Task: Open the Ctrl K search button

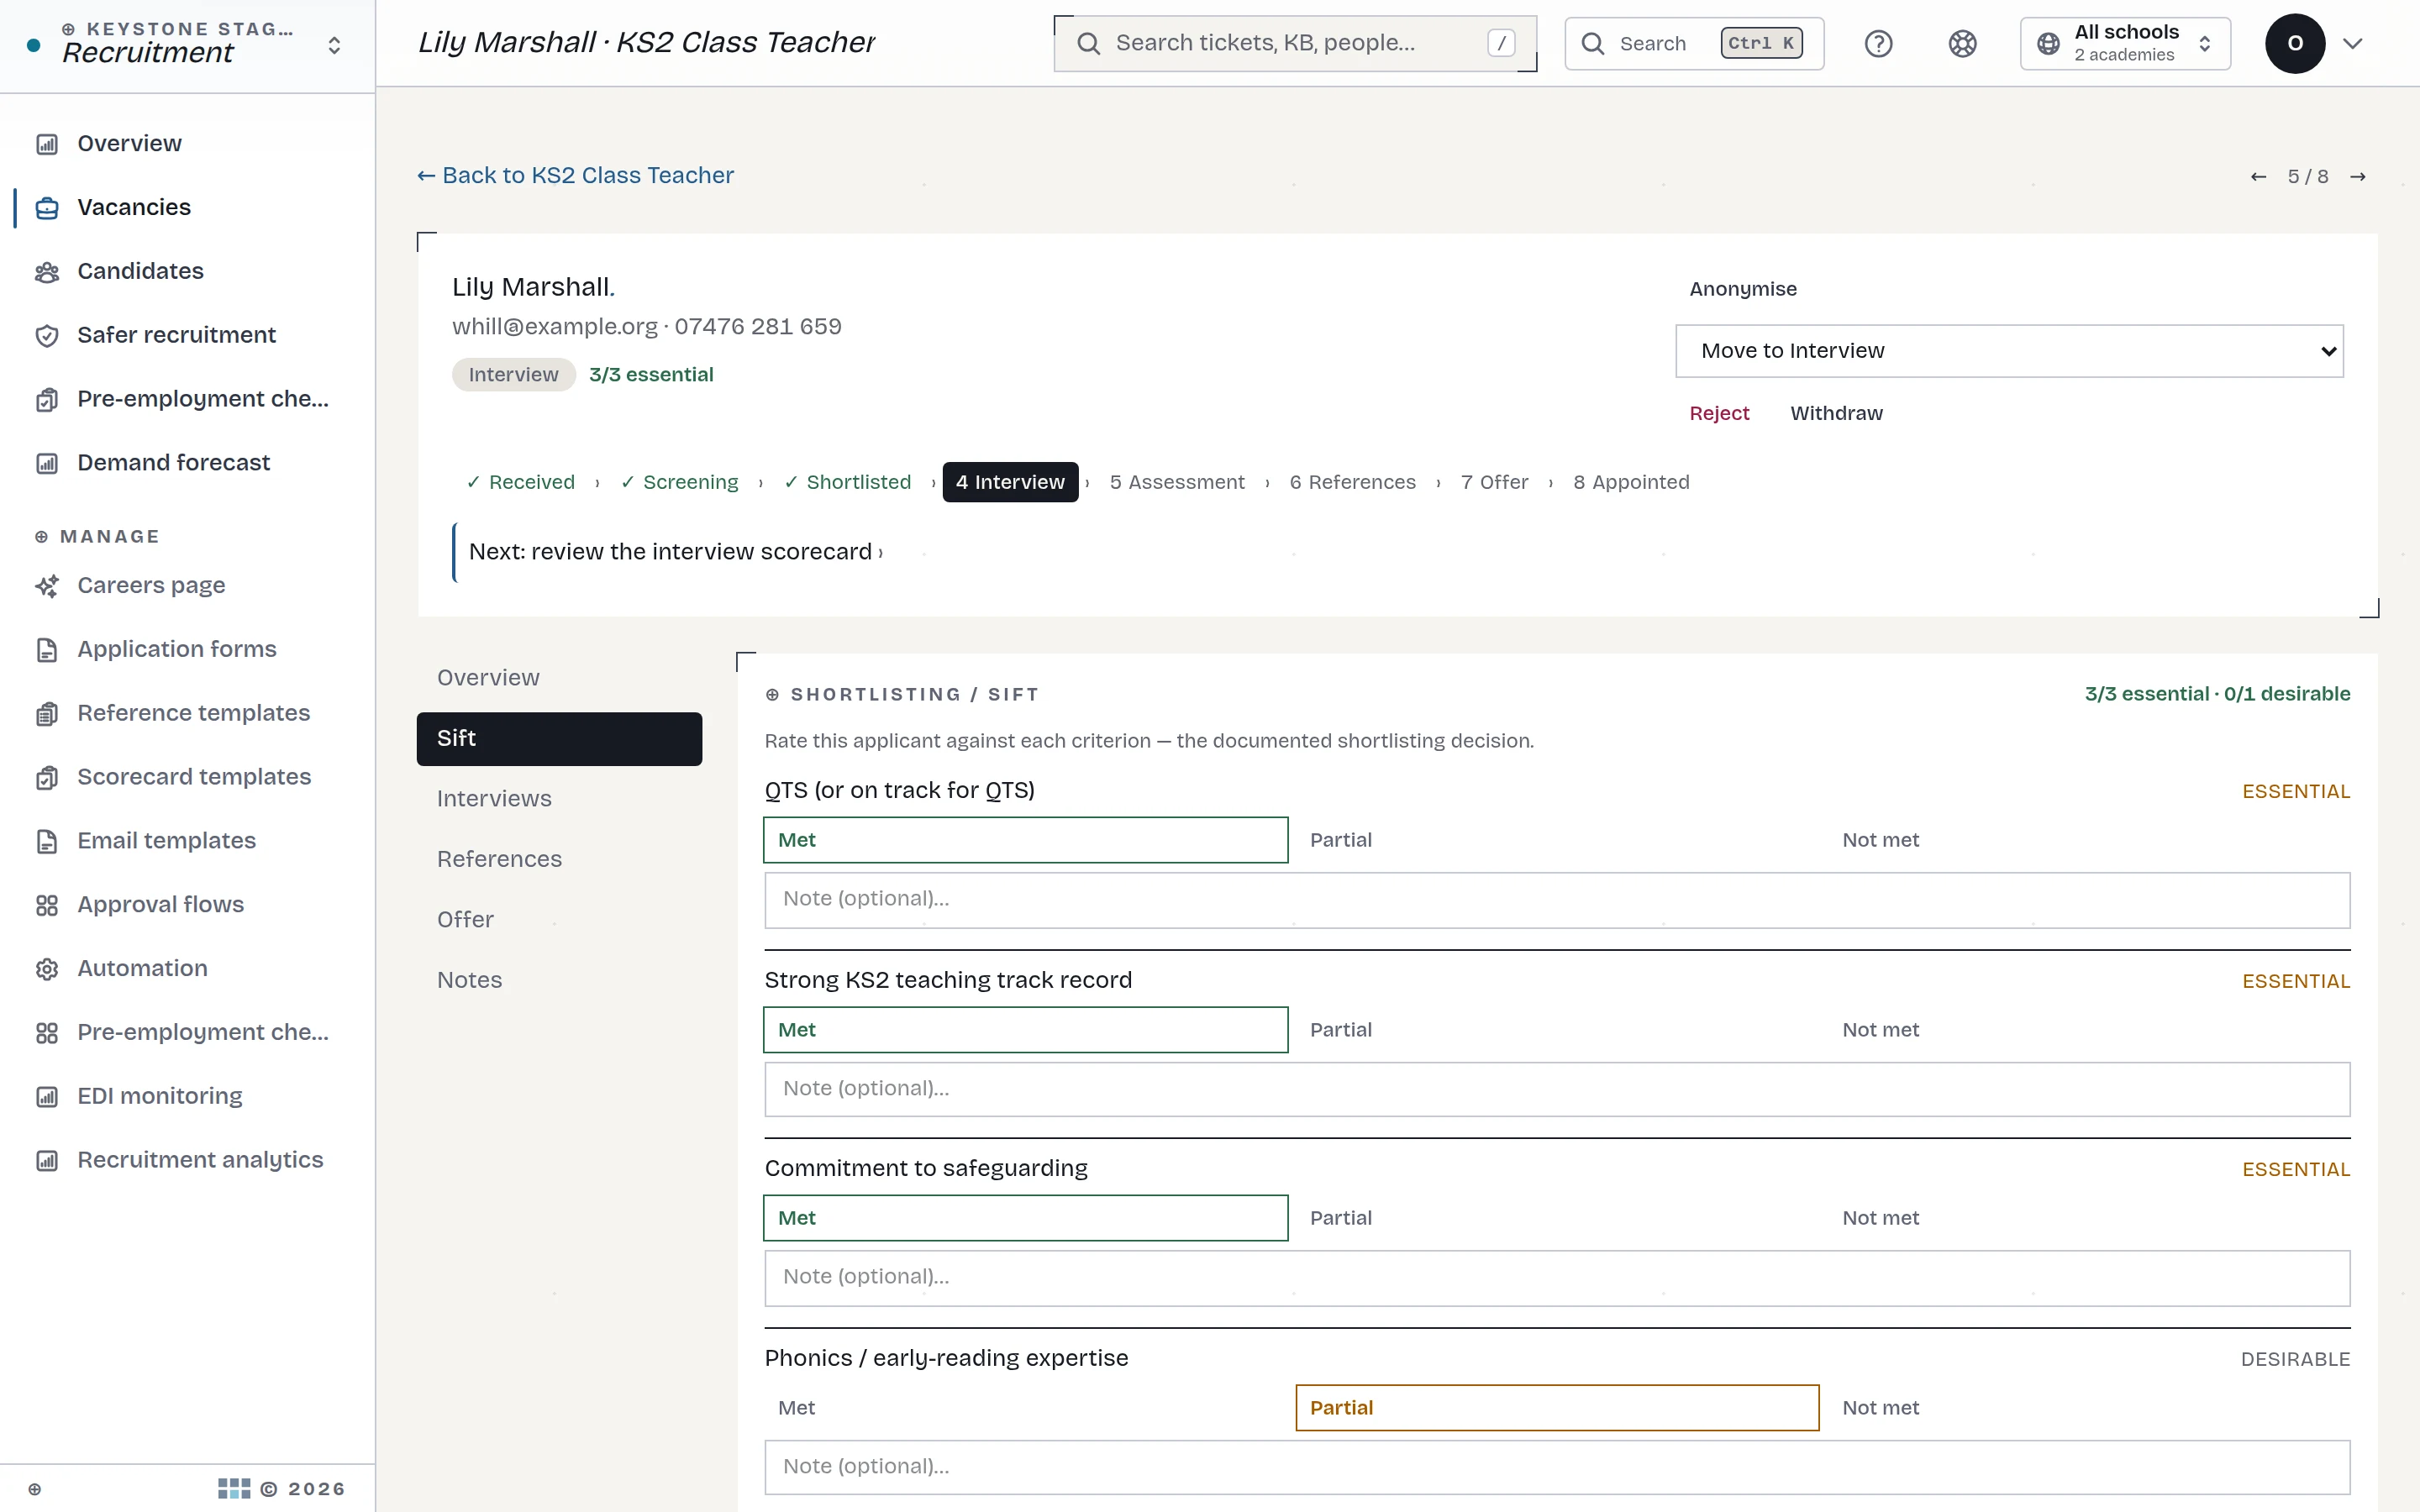Action: tap(1693, 44)
